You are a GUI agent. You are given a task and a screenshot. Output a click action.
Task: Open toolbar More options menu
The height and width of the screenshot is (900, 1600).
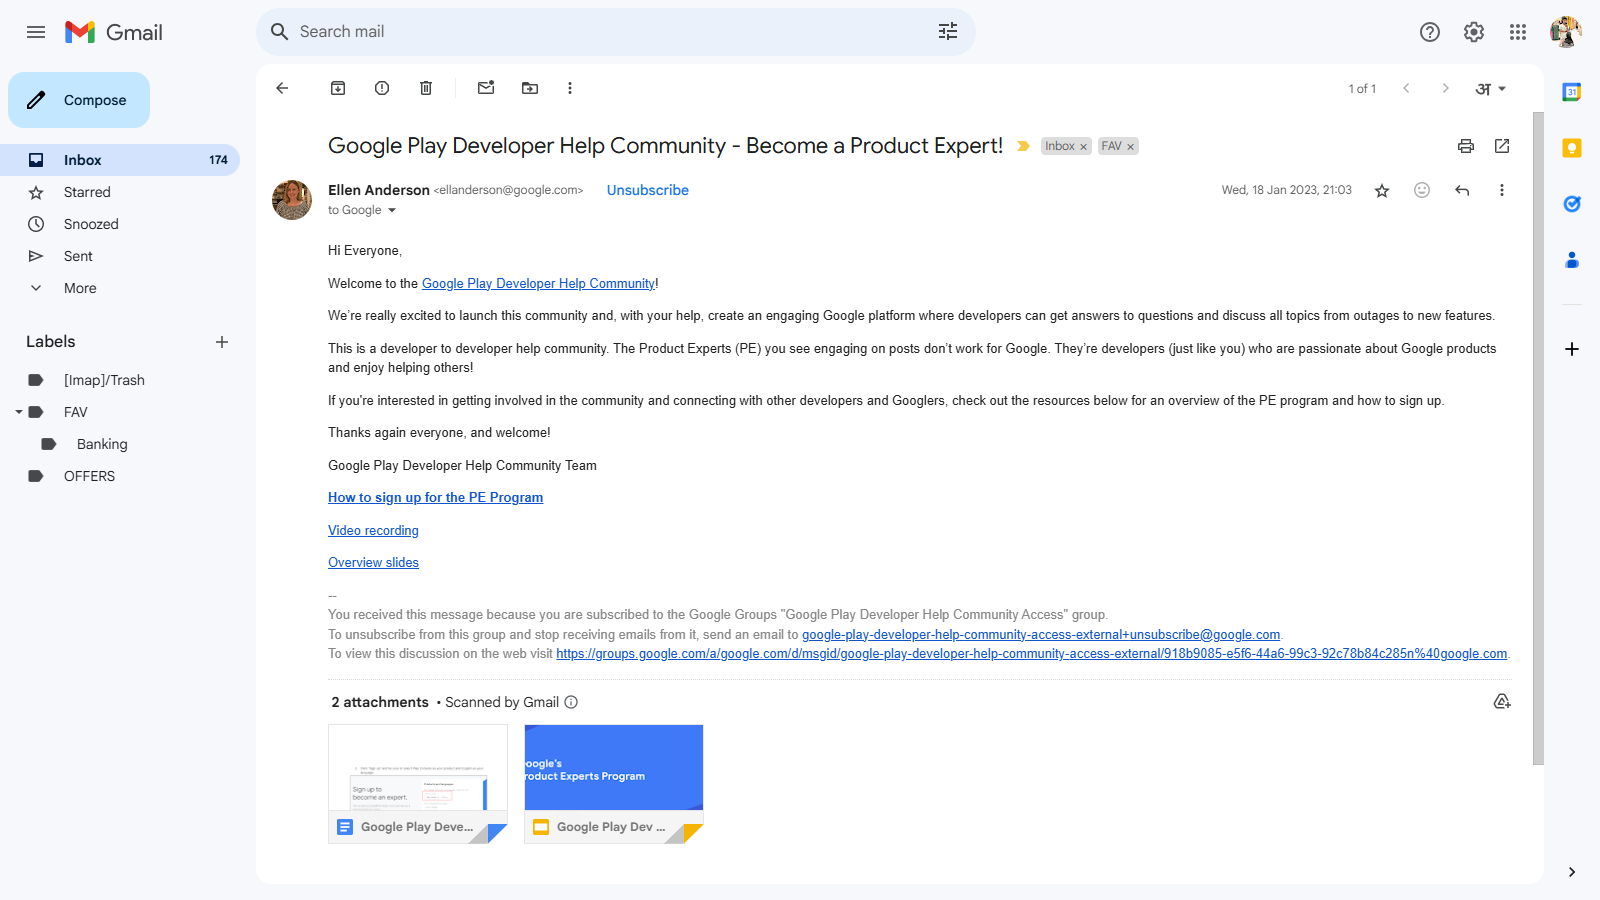click(570, 88)
